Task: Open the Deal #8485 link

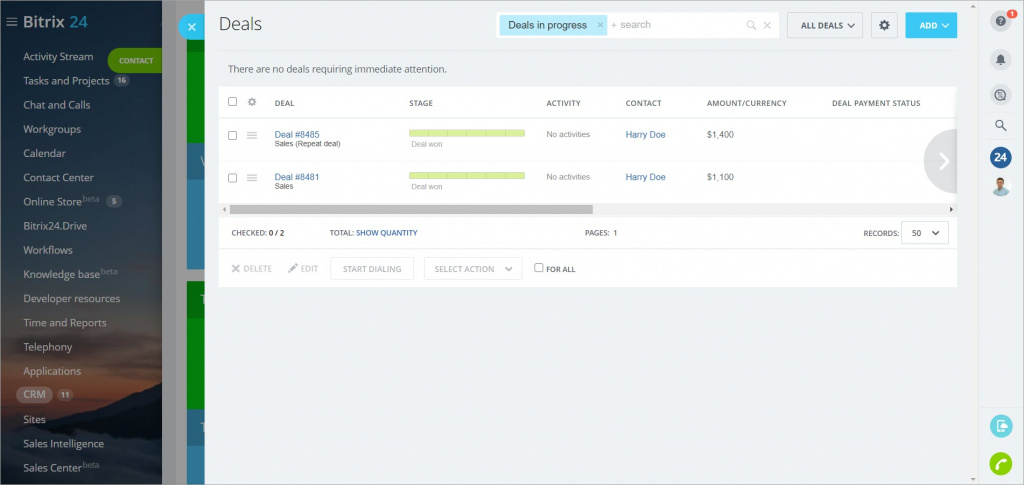Action: (x=297, y=134)
